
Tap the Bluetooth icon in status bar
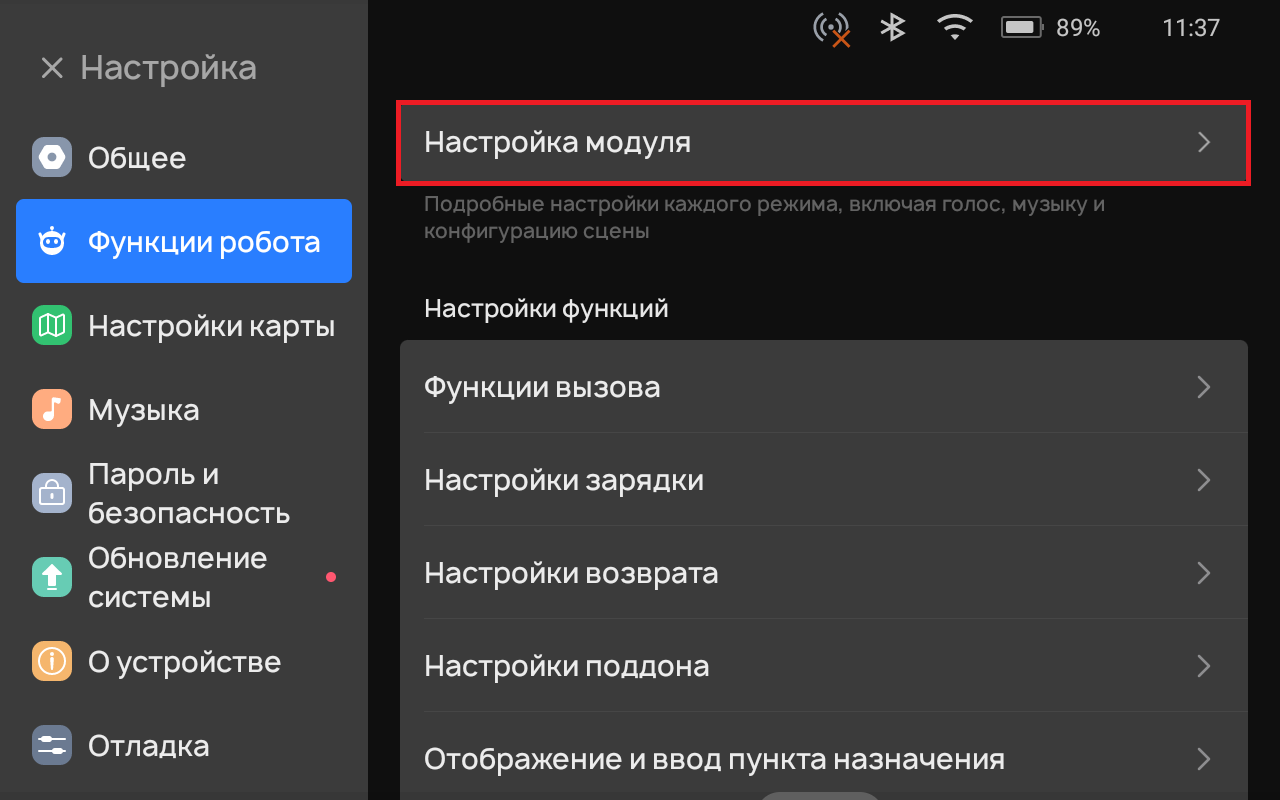coord(892,28)
